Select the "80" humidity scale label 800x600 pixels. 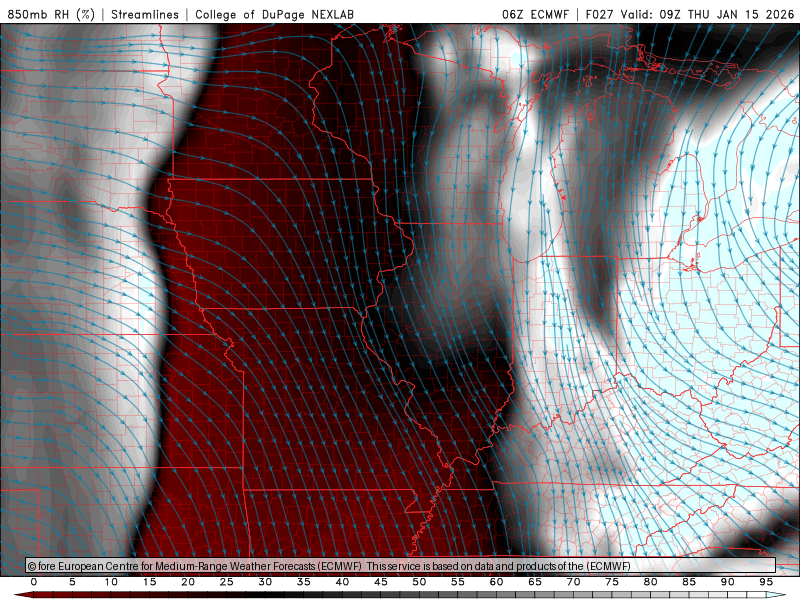[650, 582]
